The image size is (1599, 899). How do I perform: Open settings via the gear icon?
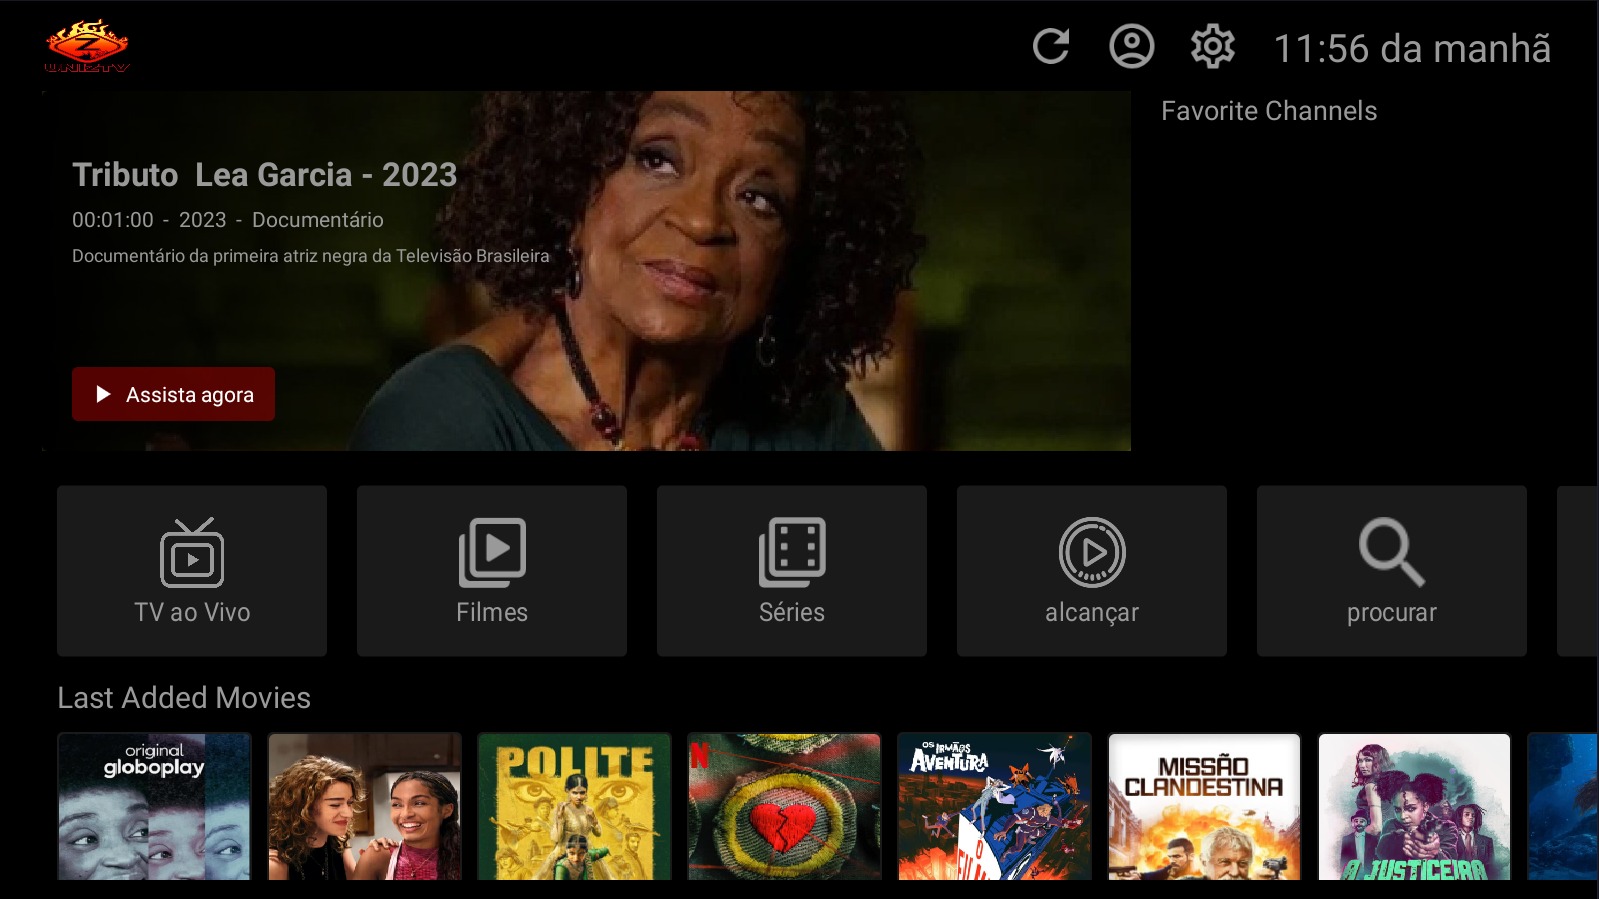pyautogui.click(x=1212, y=47)
